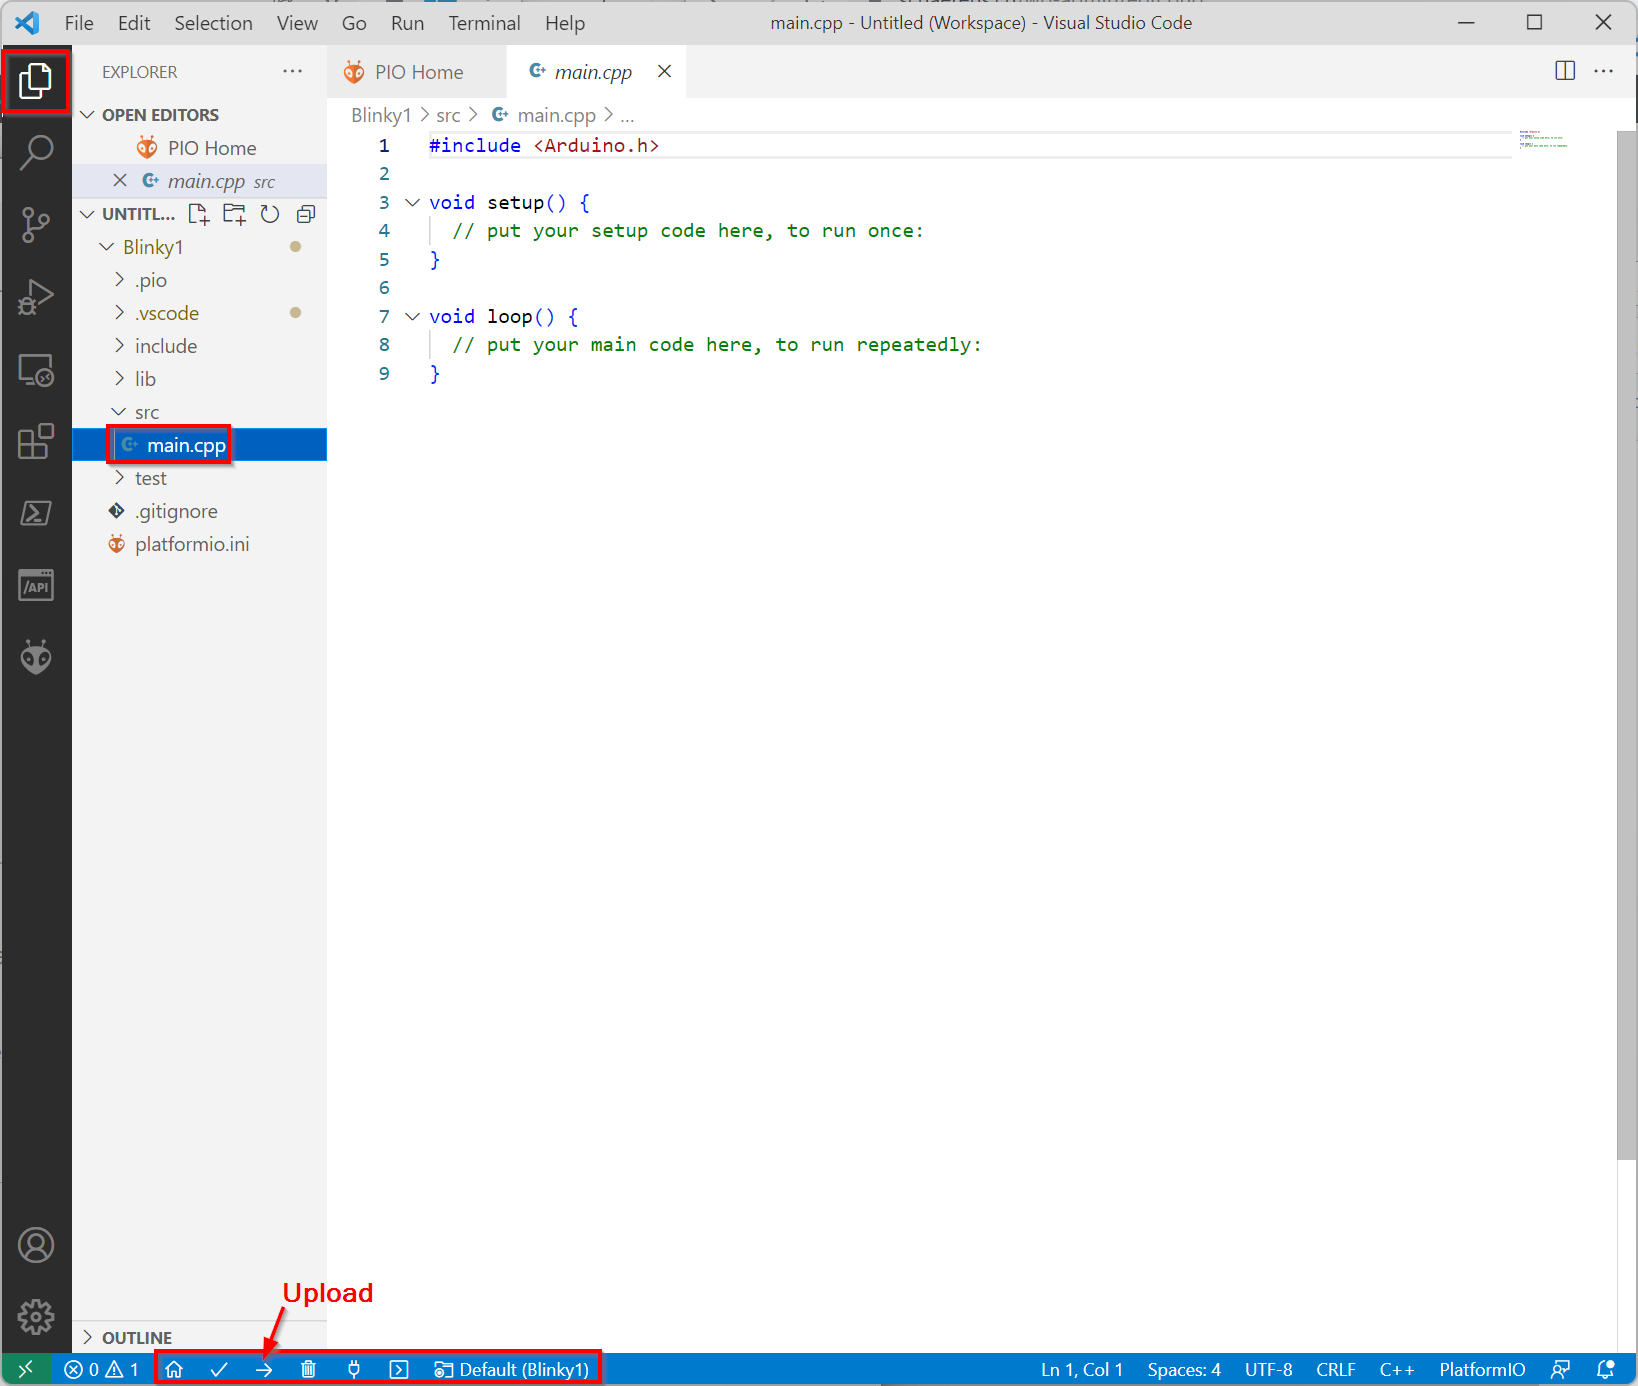Open the API activity bar icon
The image size is (1638, 1386).
[x=36, y=586]
